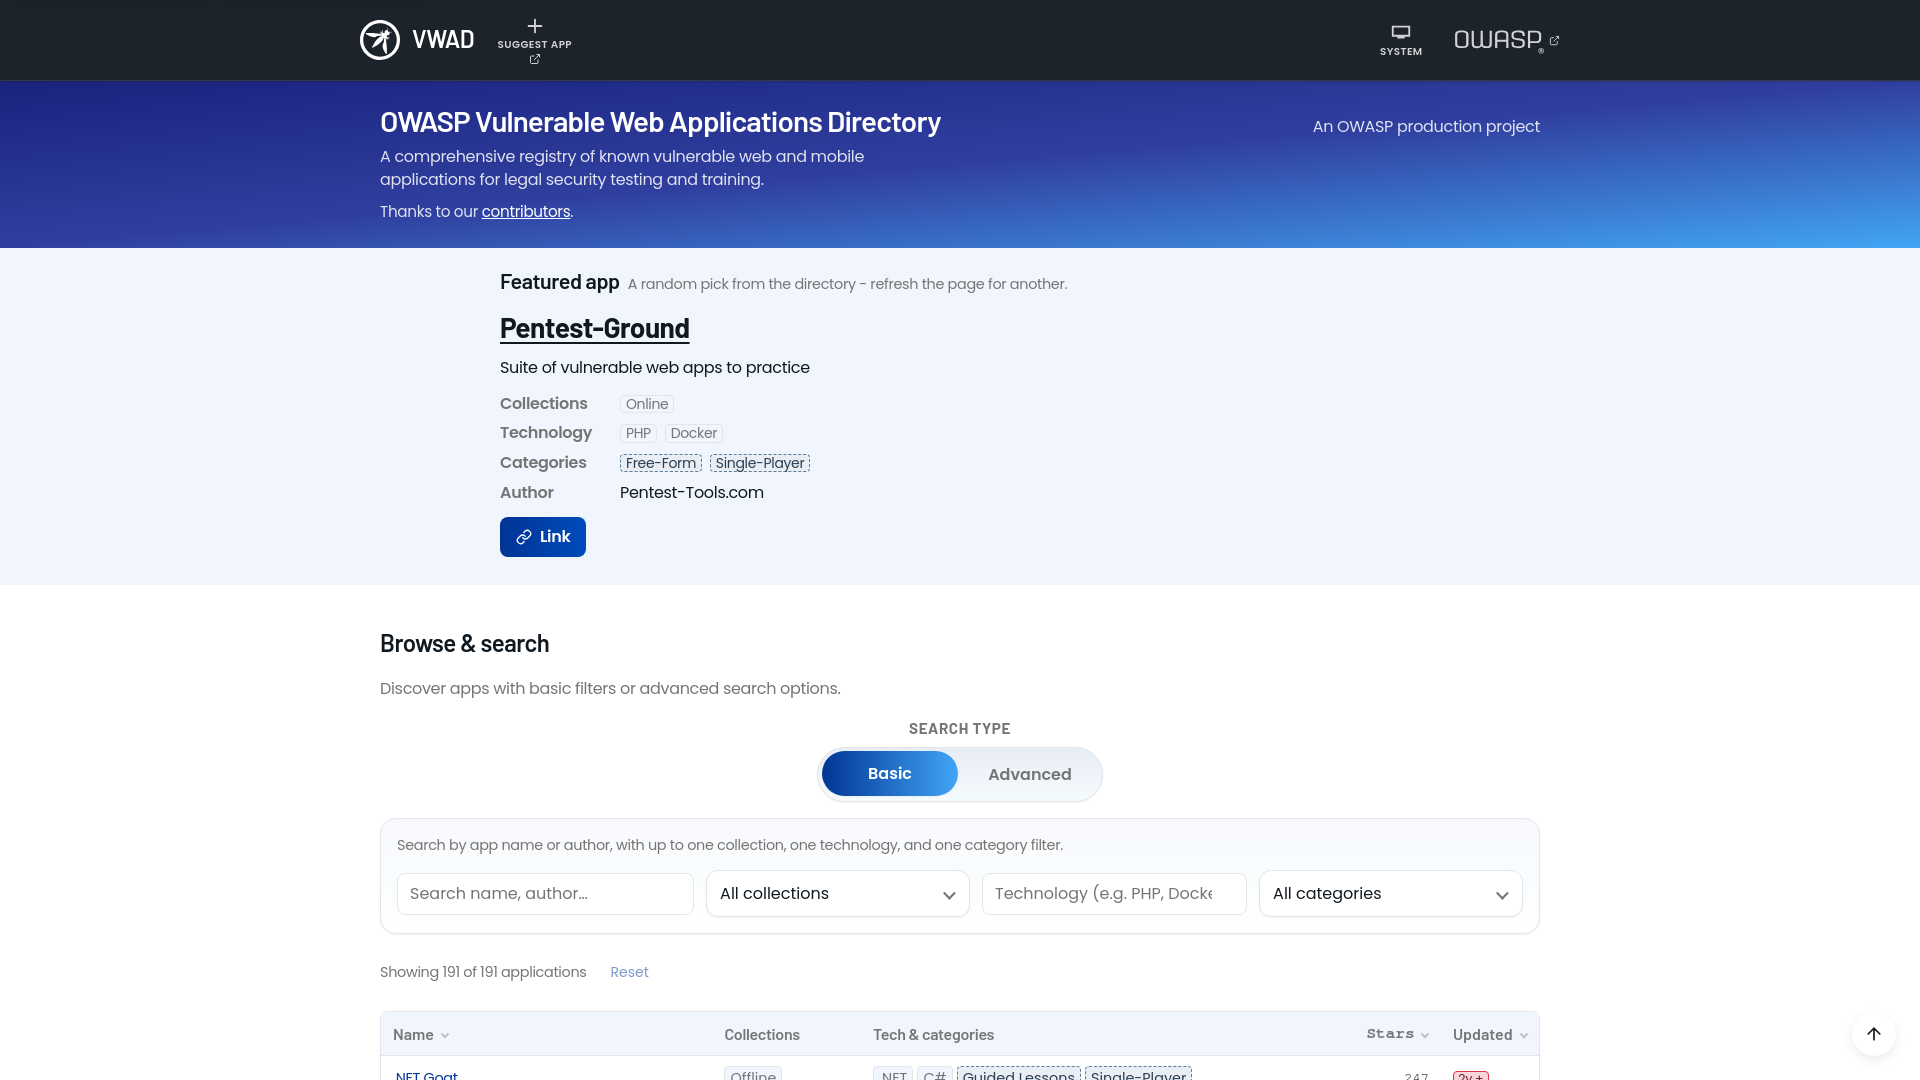Image resolution: width=1920 pixels, height=1080 pixels.
Task: Switch search type to Advanced
Action: [1029, 773]
